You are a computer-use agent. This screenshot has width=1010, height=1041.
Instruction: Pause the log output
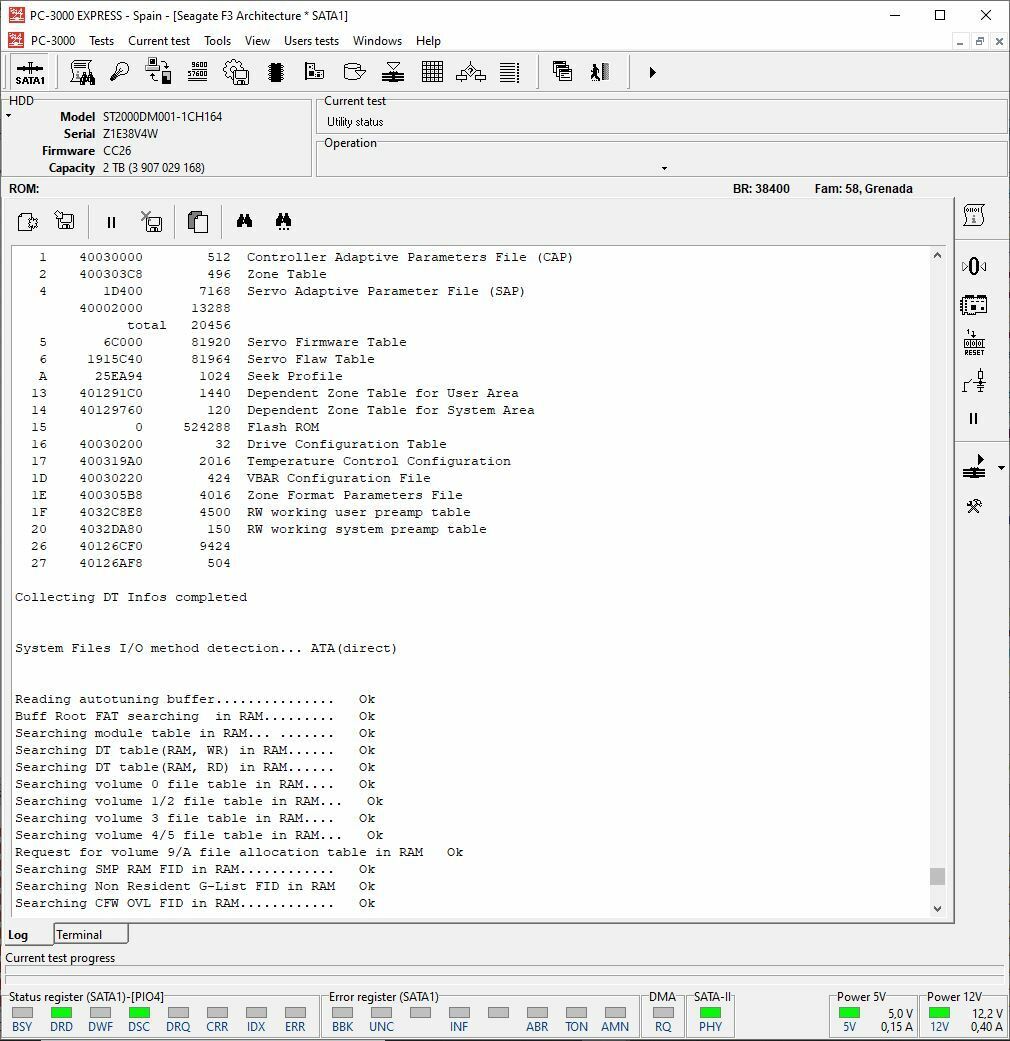click(x=111, y=222)
